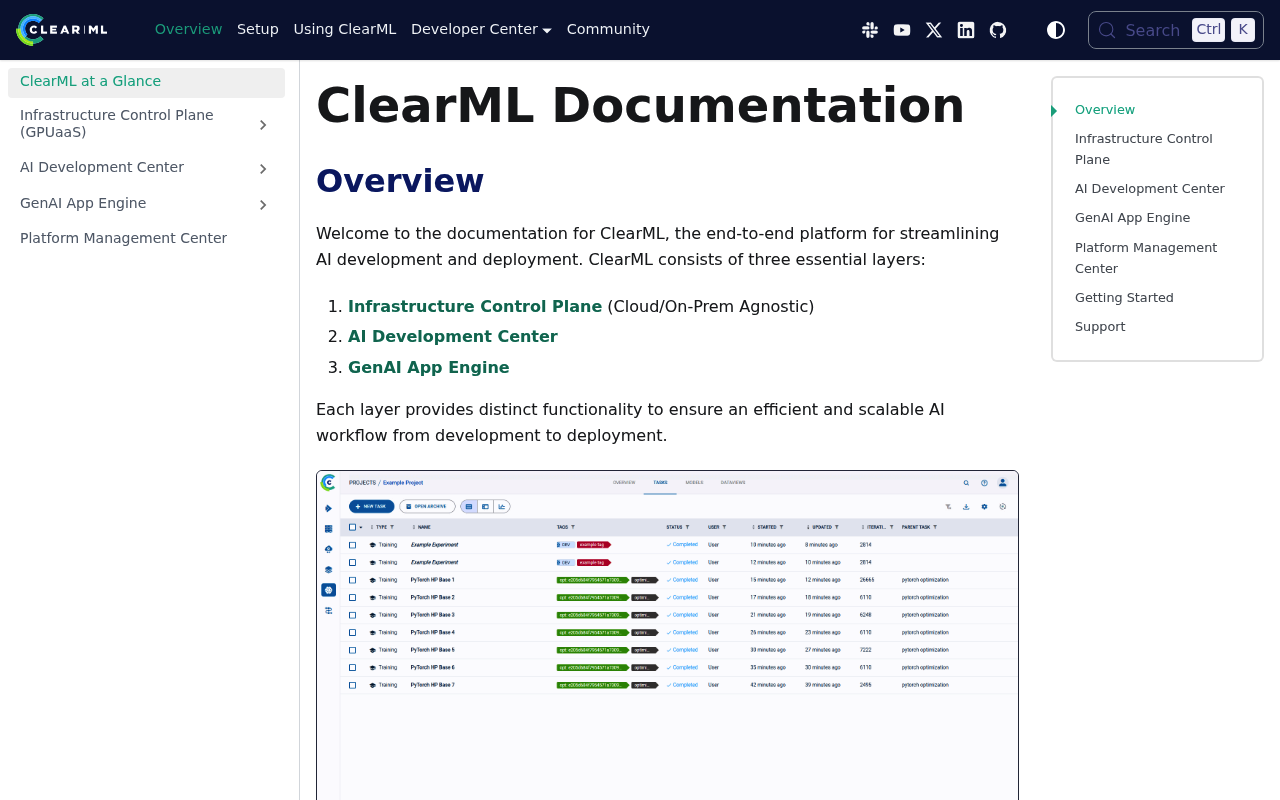This screenshot has height=800, width=1280.
Task: Follow the GenAI App Engine body link
Action: pos(429,368)
